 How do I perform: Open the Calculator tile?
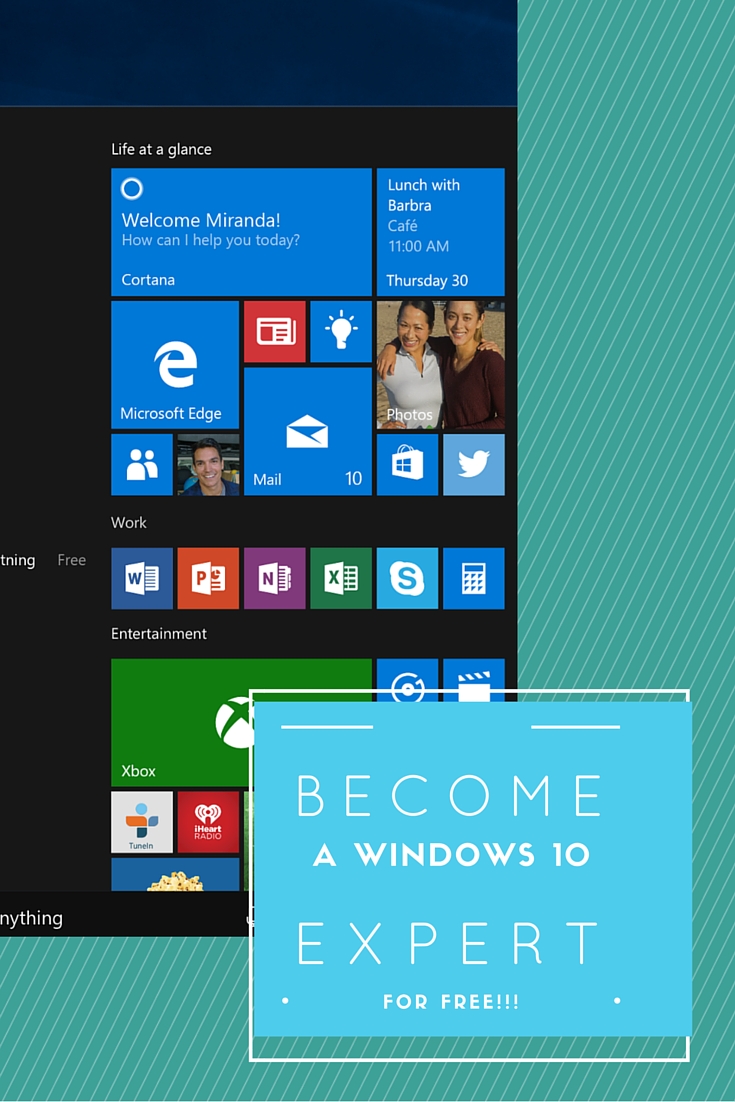click(x=474, y=578)
